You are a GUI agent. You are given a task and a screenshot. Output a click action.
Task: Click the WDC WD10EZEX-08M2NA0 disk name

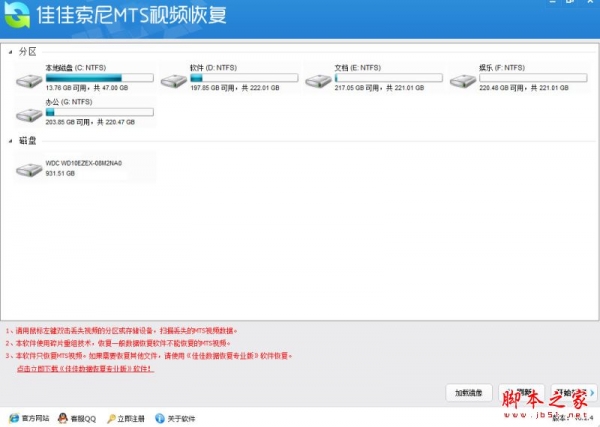pos(84,163)
